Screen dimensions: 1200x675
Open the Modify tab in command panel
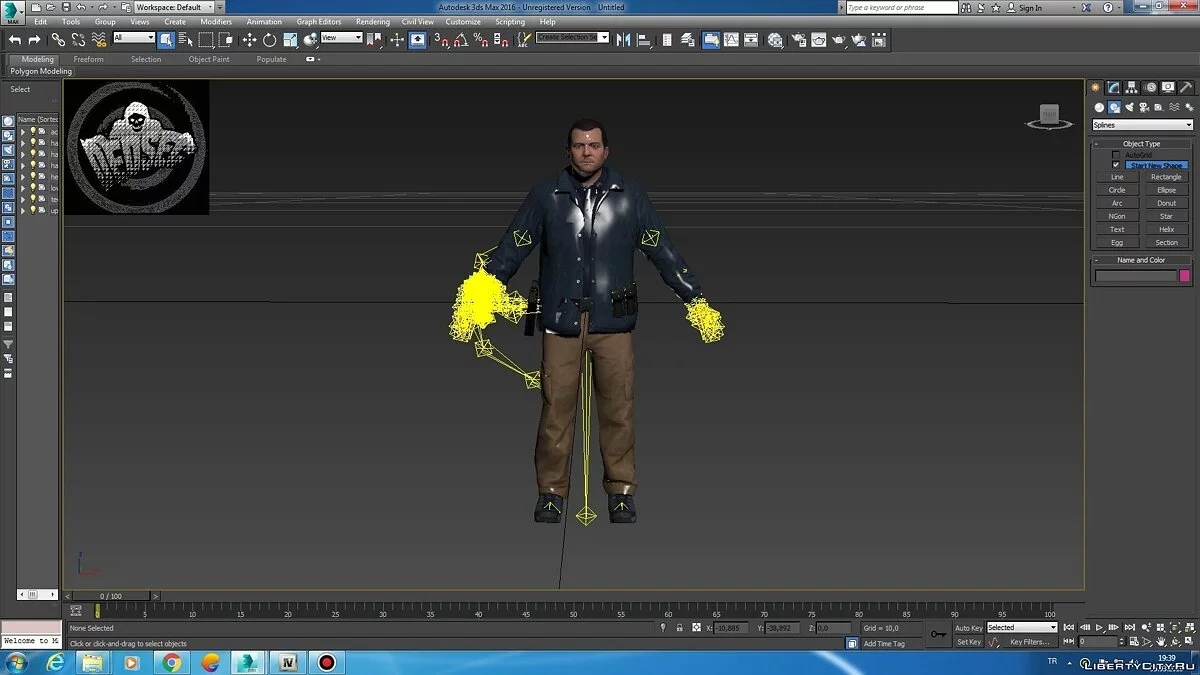pyautogui.click(x=1113, y=88)
